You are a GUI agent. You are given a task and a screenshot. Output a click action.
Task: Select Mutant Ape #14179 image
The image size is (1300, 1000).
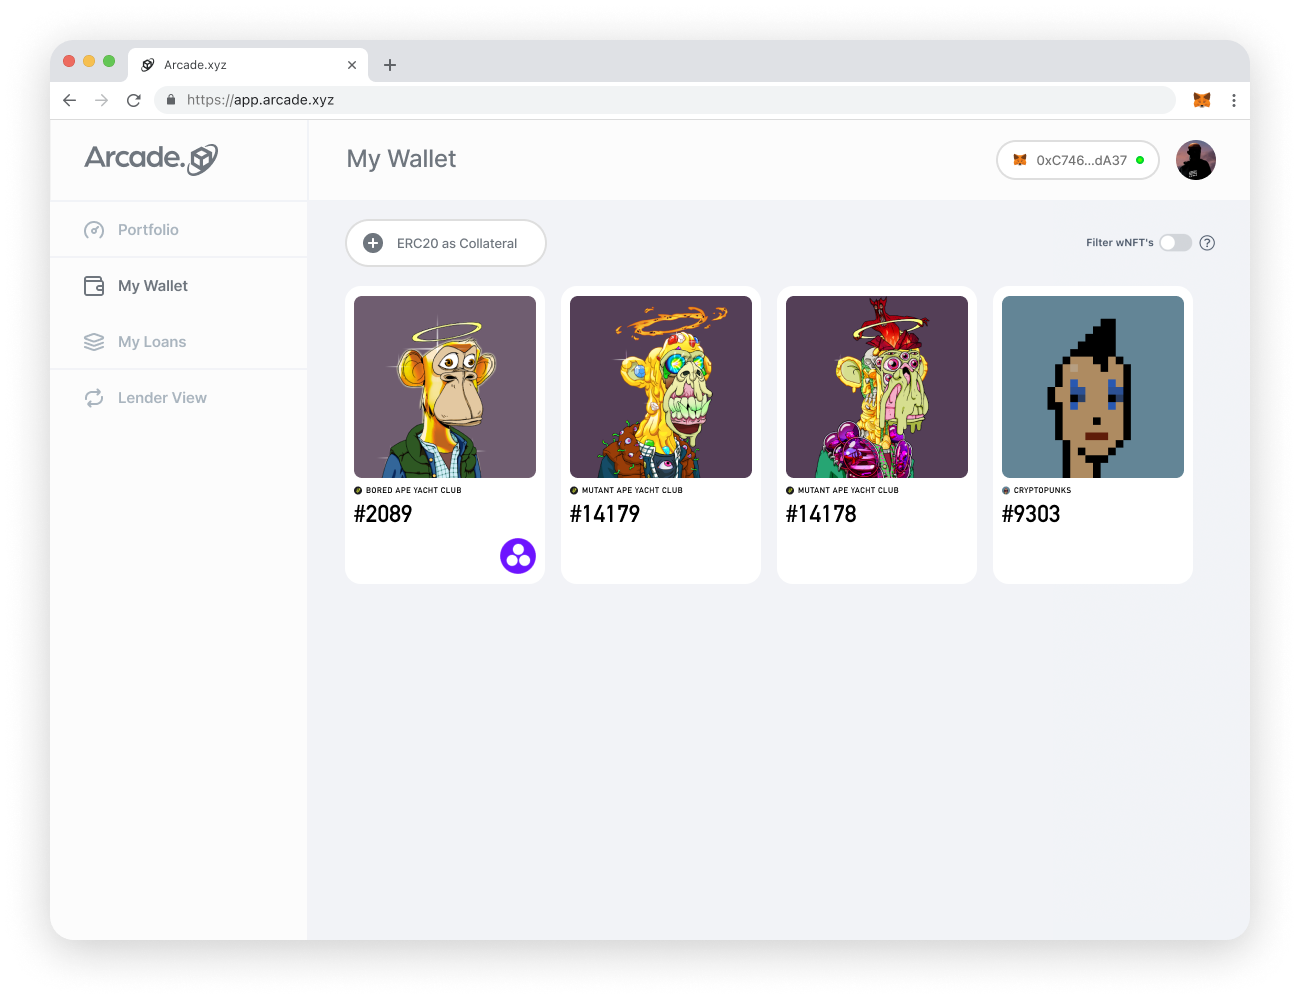661,387
